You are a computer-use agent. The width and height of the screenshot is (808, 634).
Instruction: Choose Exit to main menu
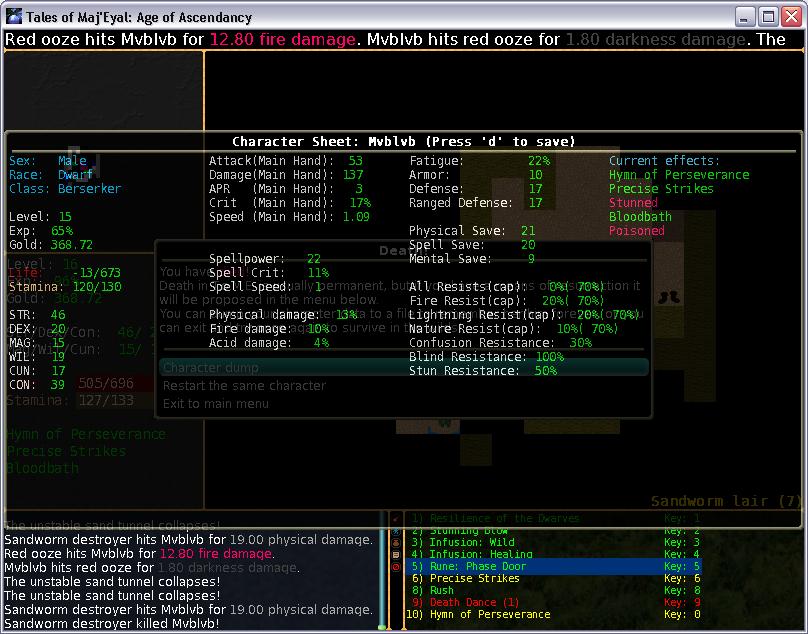pos(215,404)
